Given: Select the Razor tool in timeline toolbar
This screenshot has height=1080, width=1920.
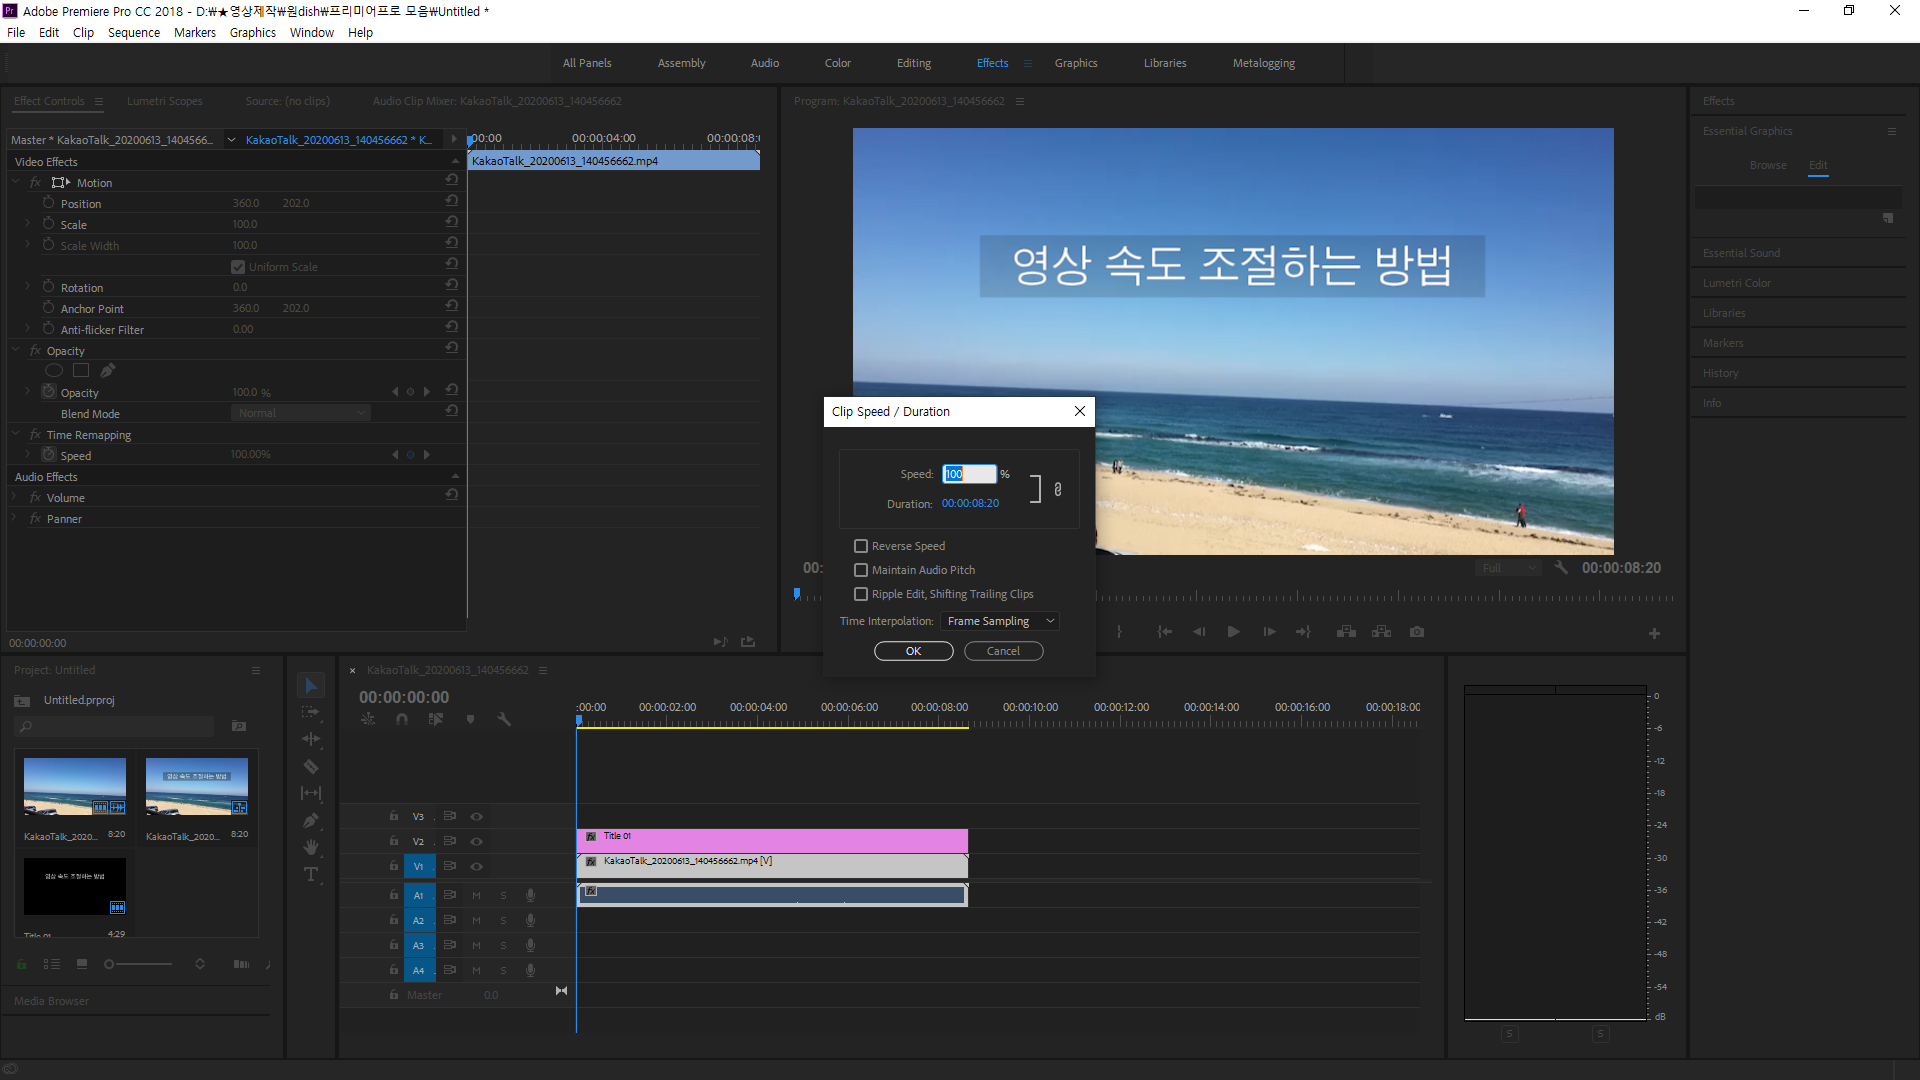Looking at the screenshot, I should point(311,766).
